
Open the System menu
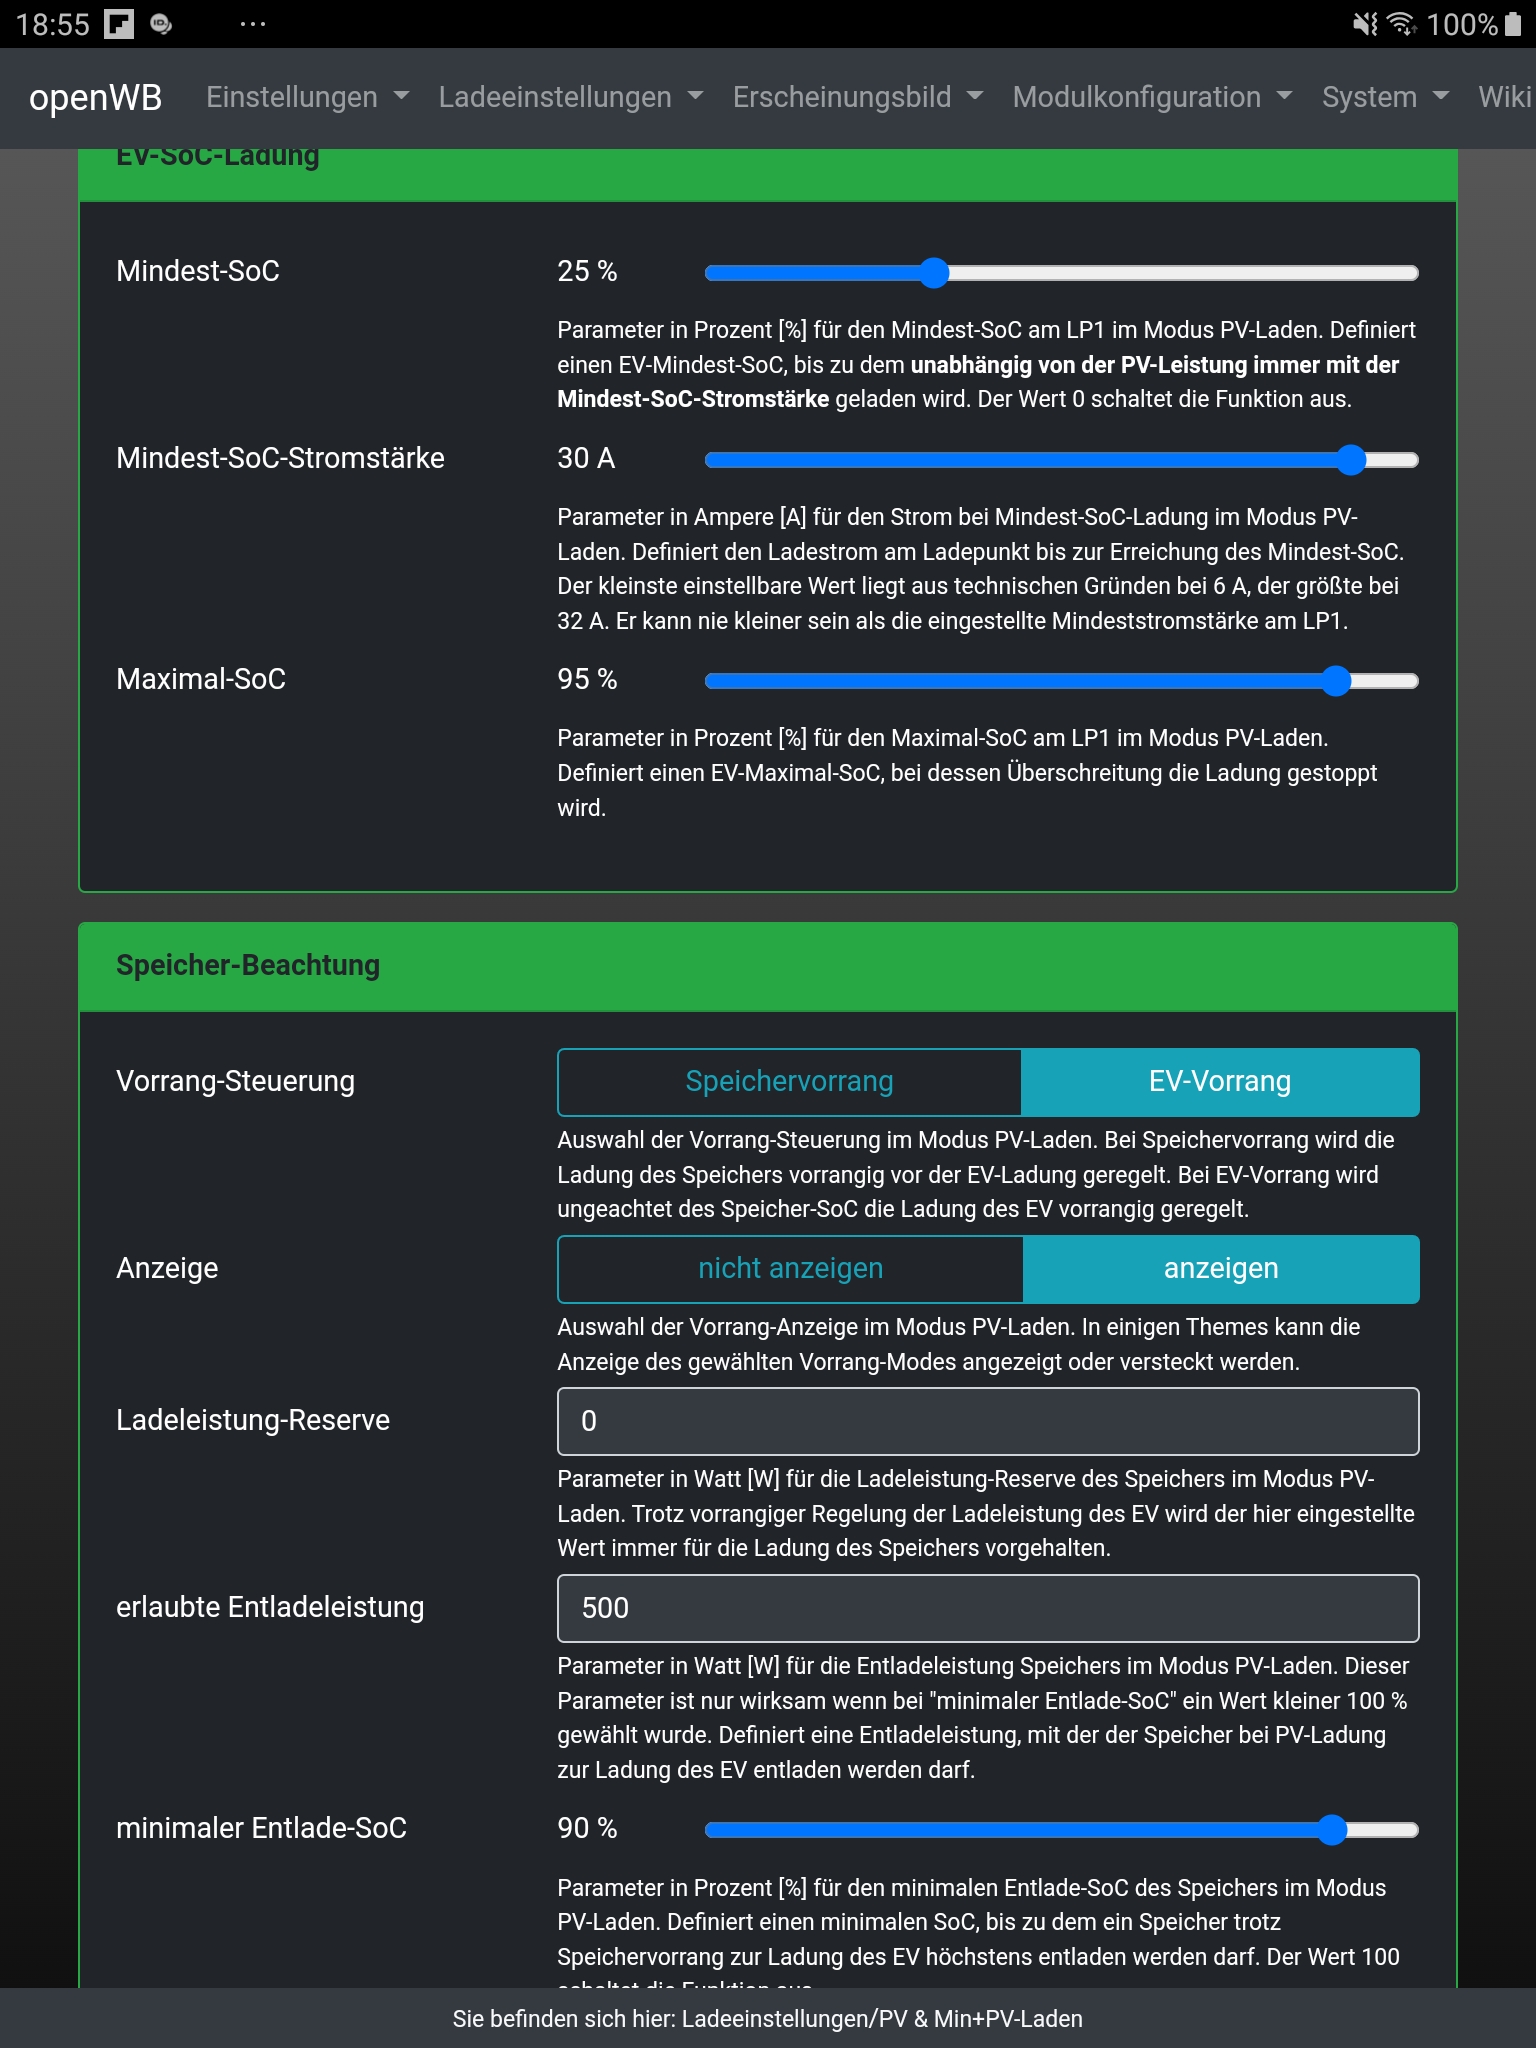click(x=1385, y=97)
